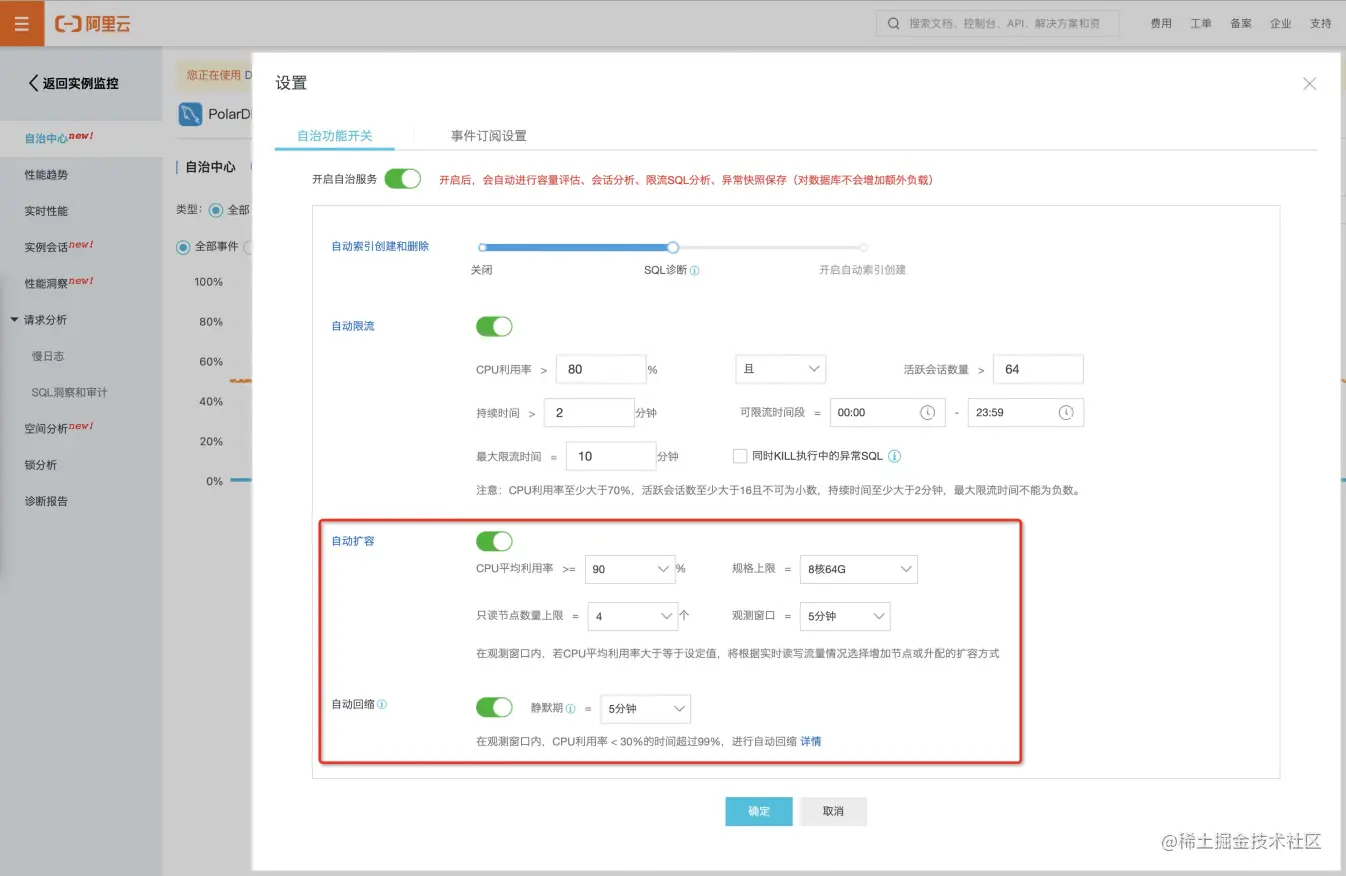The image size is (1346, 876).
Task: Open the 静默期 5分钟 dropdown
Action: (645, 709)
